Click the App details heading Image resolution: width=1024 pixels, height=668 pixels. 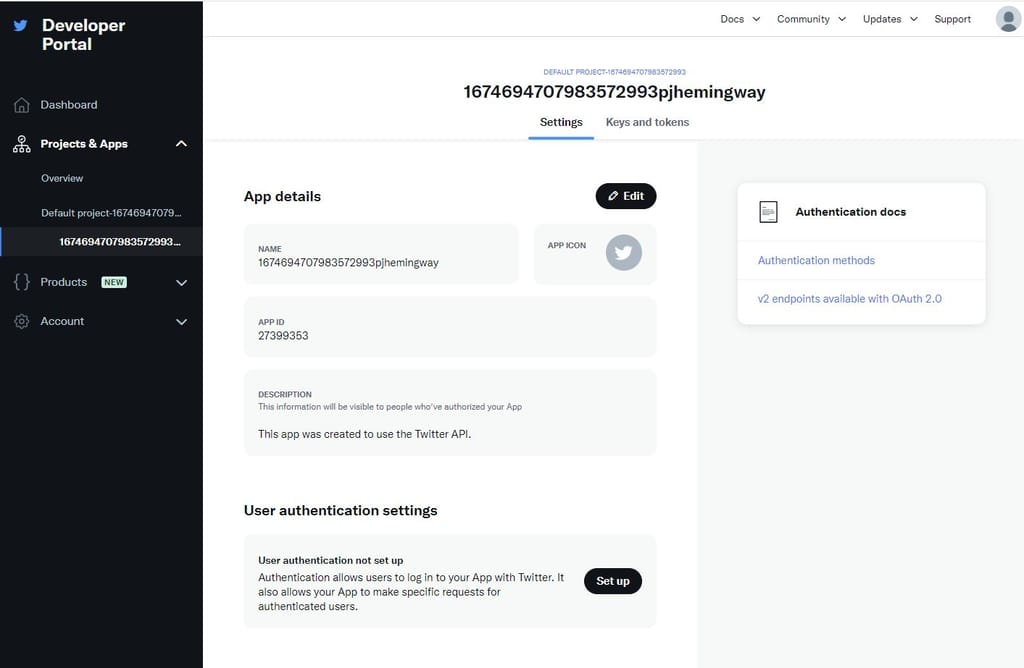[x=282, y=197]
